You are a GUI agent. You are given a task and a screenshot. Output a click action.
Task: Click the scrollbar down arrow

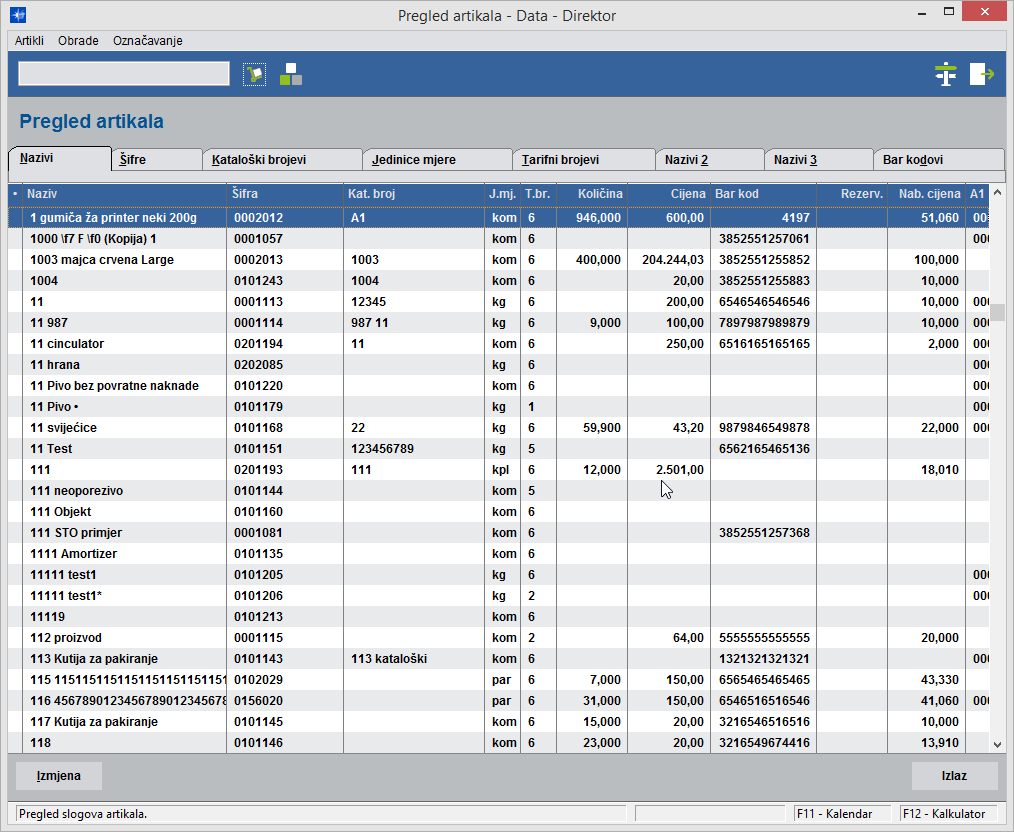click(x=997, y=745)
